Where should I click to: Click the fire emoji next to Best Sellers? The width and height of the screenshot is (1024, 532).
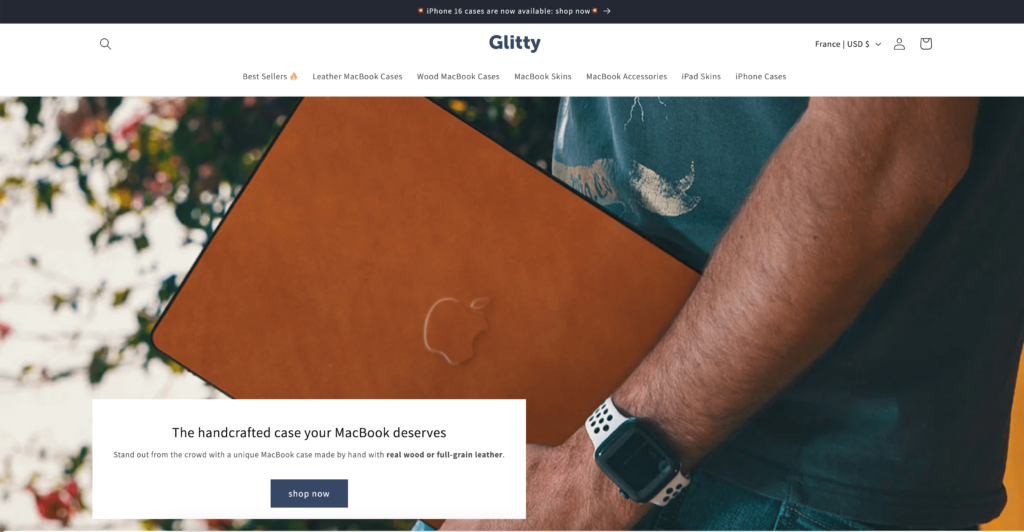[x=294, y=76]
